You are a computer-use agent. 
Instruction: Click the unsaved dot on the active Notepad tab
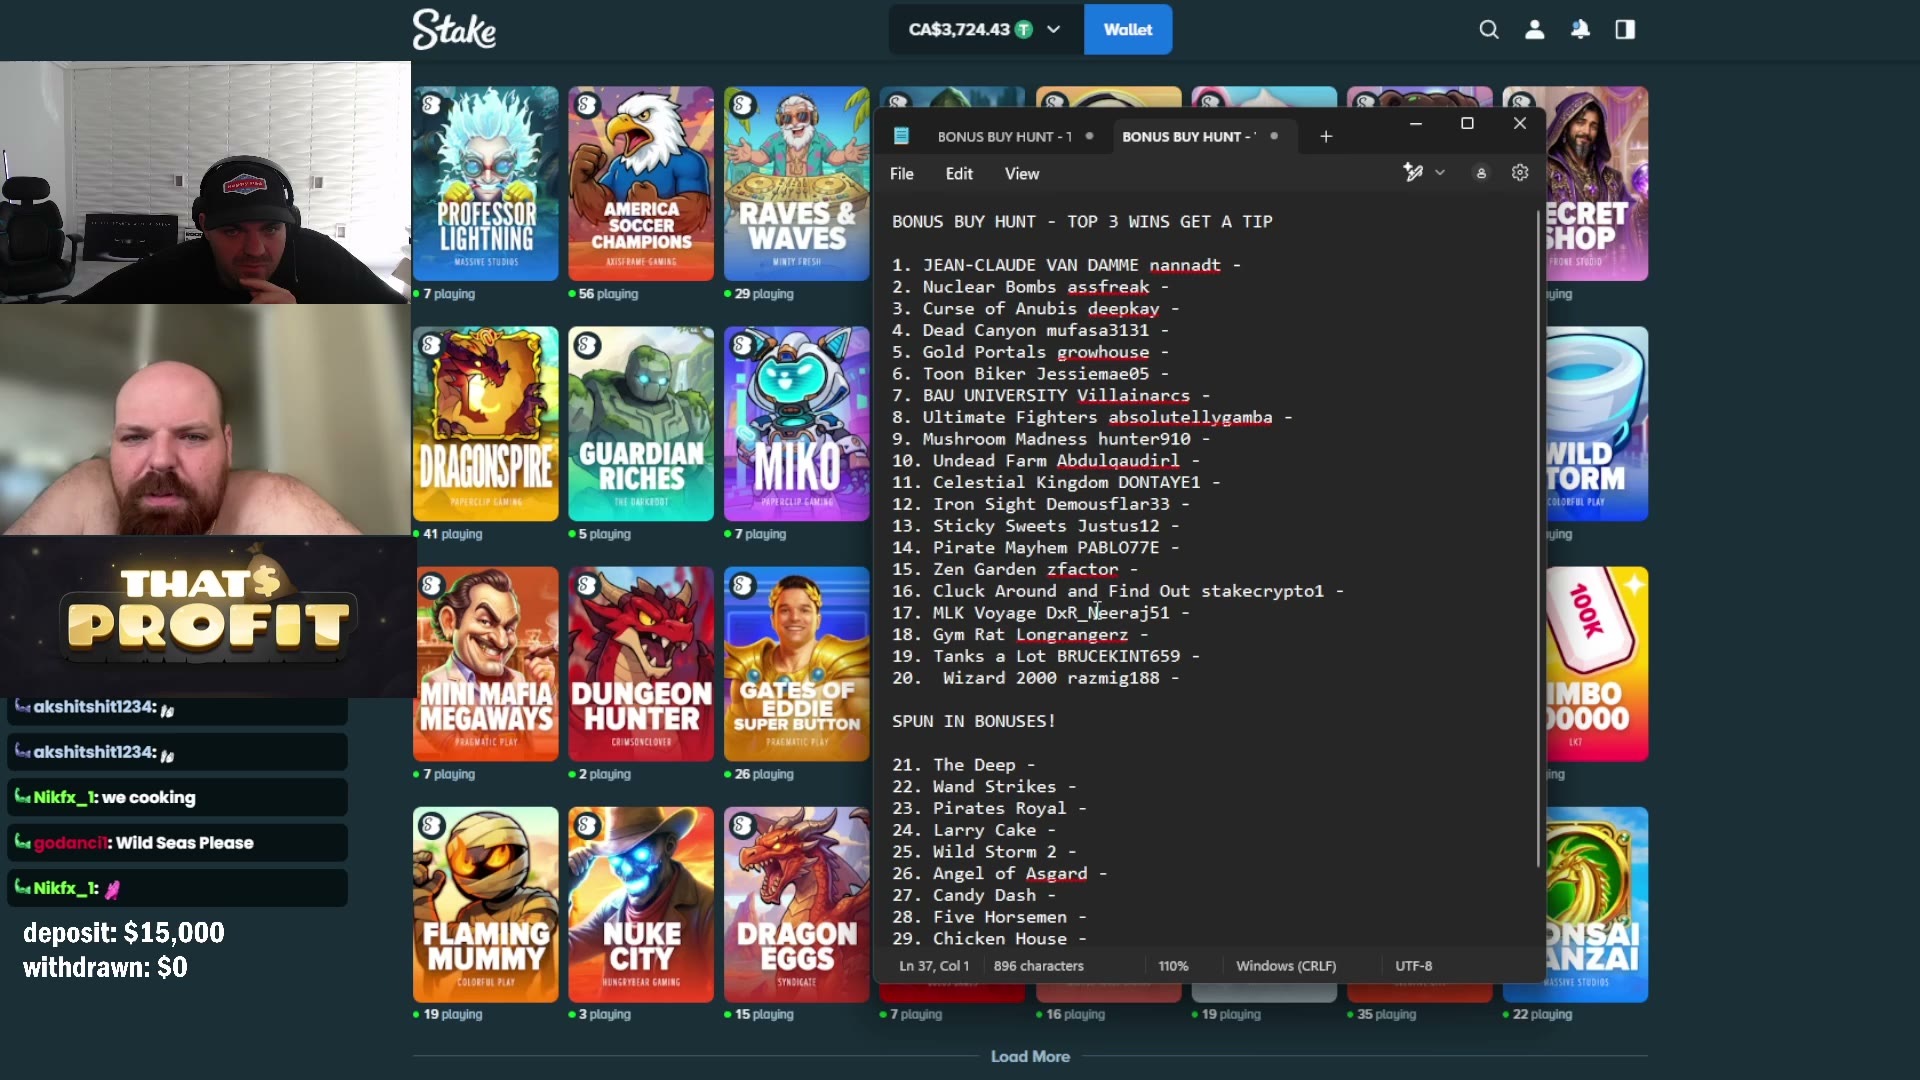[1274, 136]
